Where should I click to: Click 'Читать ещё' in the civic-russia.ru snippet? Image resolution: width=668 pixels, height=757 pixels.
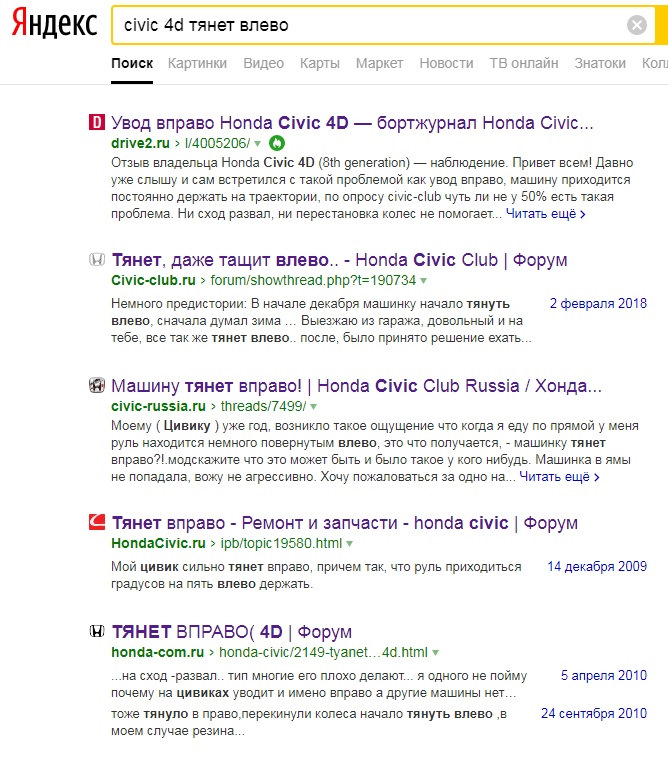click(559, 477)
